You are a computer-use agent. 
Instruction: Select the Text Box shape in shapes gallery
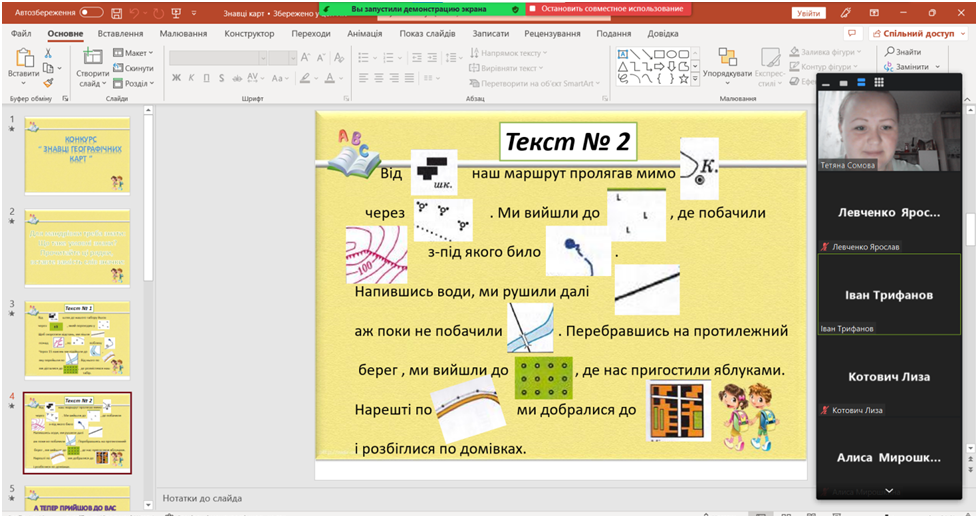pos(622,54)
